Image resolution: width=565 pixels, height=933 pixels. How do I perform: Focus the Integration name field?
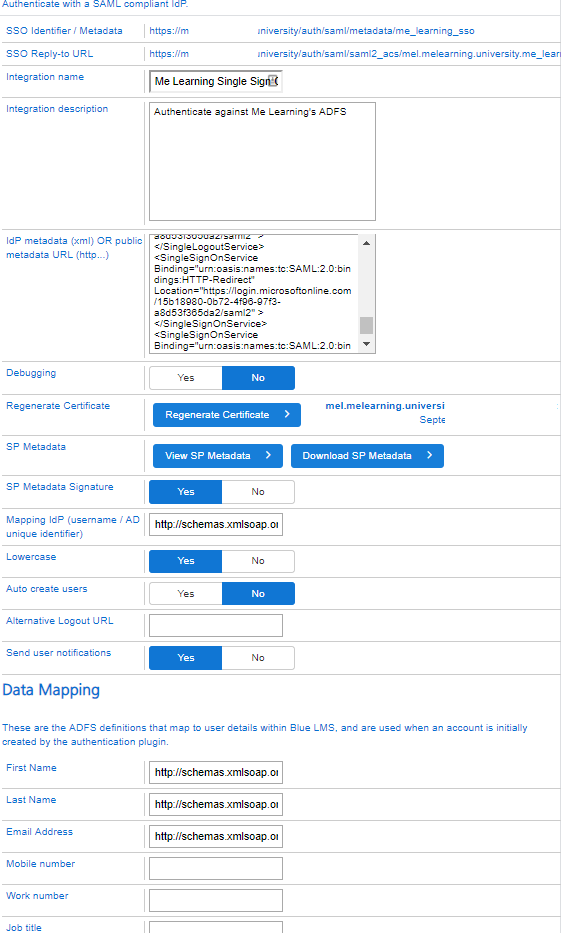(x=215, y=82)
